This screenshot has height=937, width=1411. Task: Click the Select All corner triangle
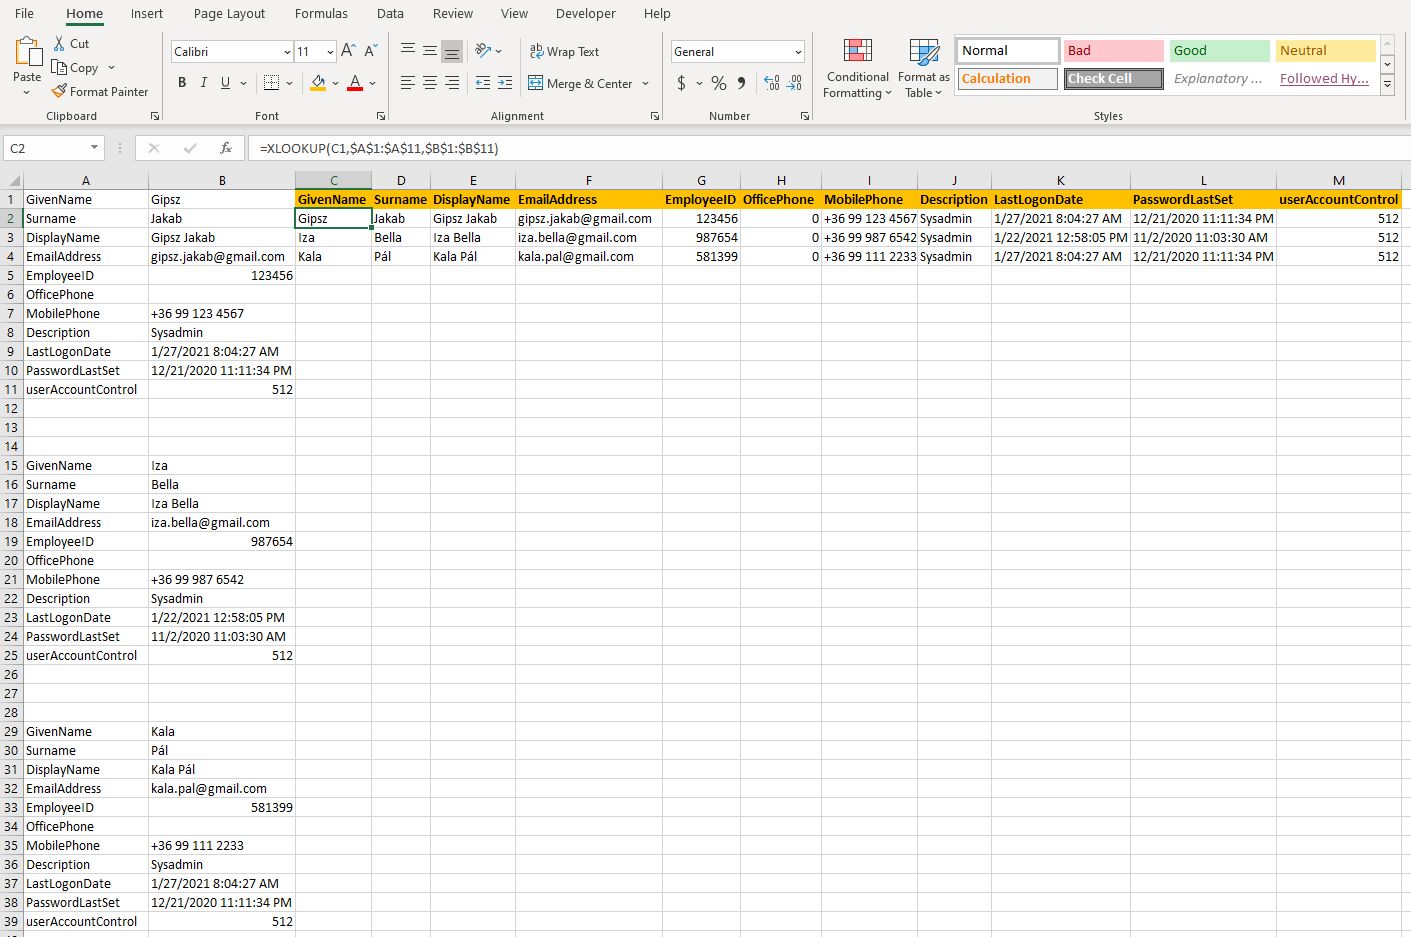coord(12,181)
